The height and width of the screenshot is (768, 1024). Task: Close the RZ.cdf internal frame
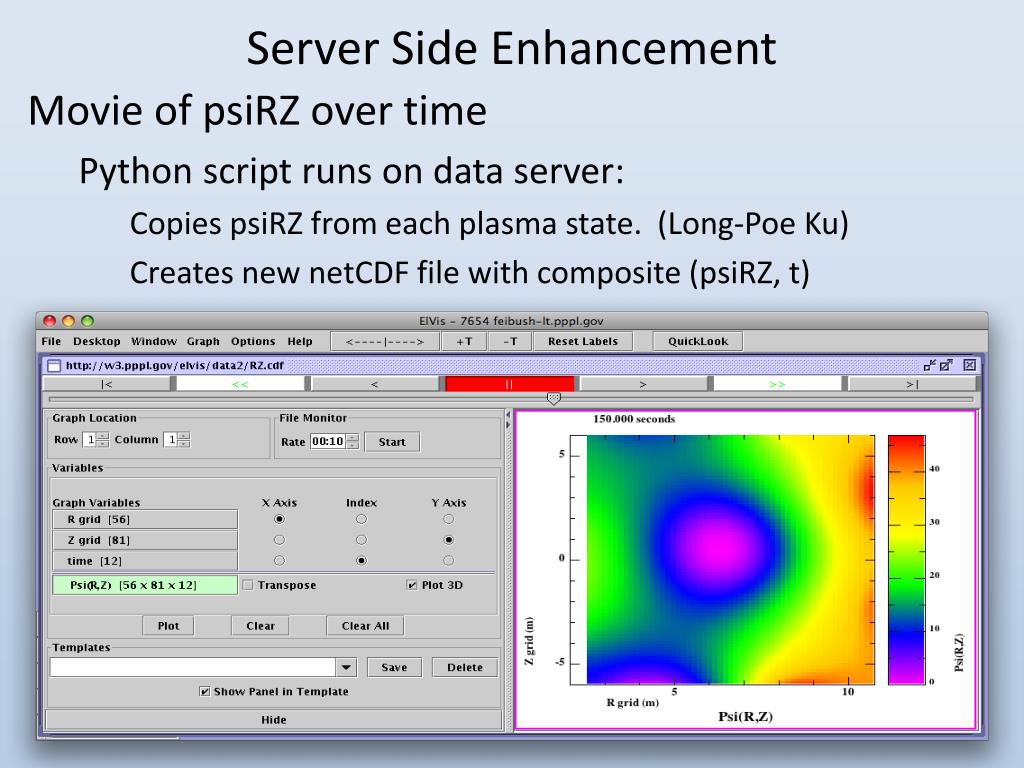click(x=970, y=365)
